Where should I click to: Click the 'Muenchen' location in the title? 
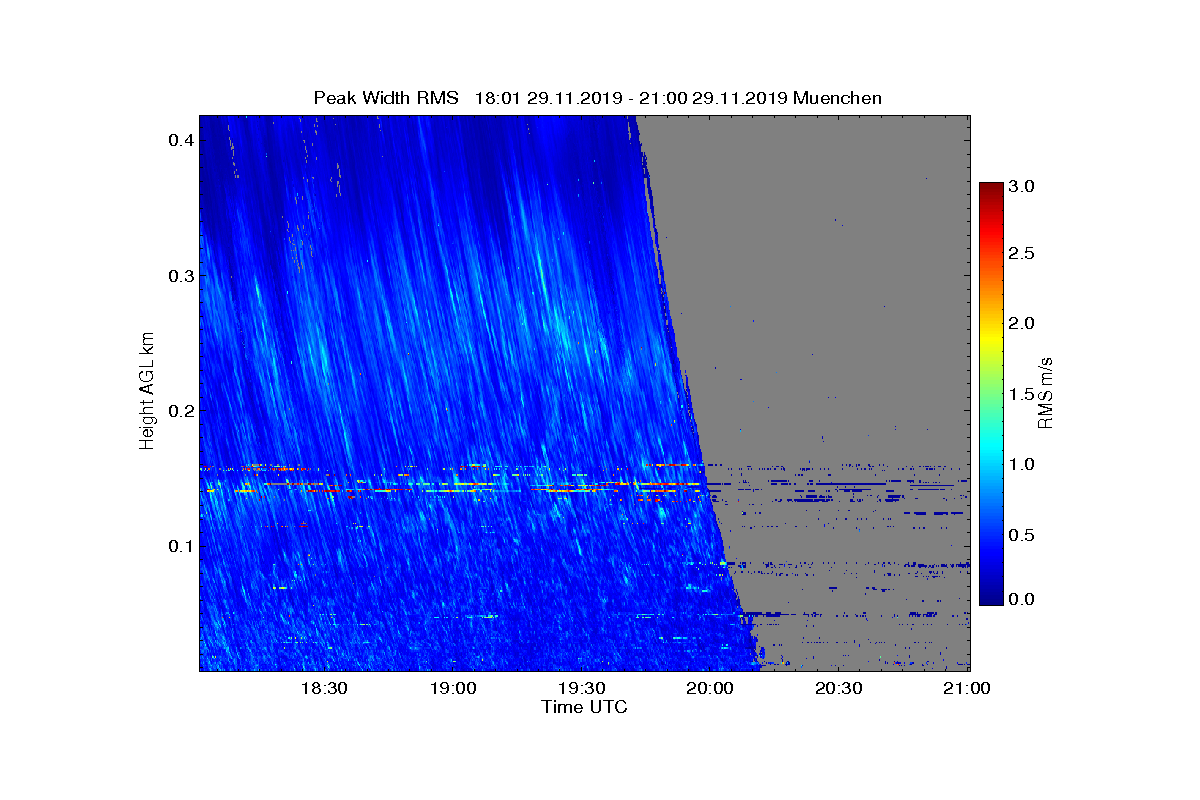837,98
